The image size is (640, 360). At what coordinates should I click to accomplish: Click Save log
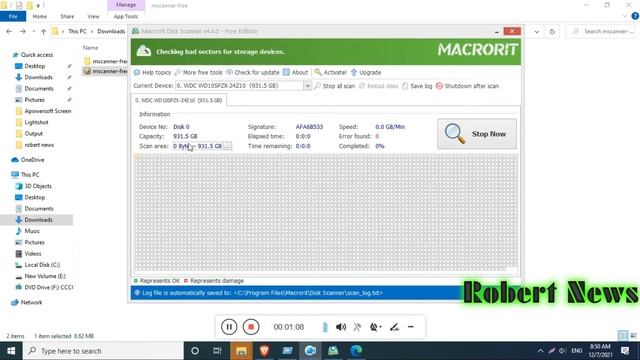coord(417,86)
